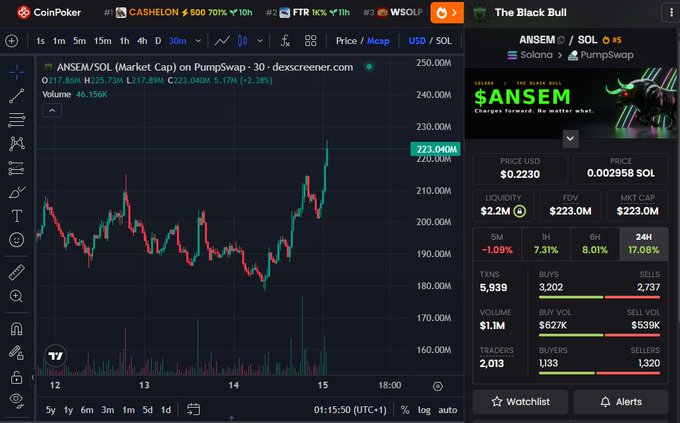Image resolution: width=680 pixels, height=423 pixels.
Task: Click the timezone clock 01:15:50 (UTC+1)
Action: pyautogui.click(x=350, y=410)
